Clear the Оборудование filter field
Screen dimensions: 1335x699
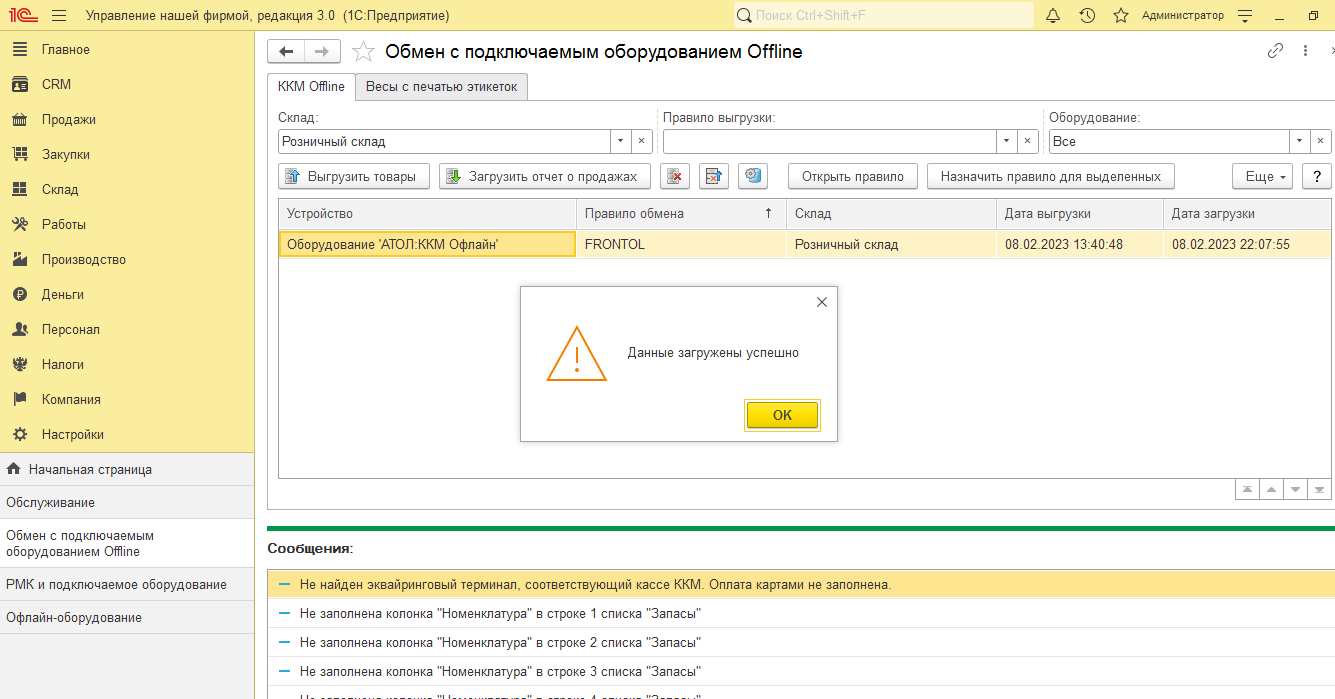pyautogui.click(x=1321, y=142)
